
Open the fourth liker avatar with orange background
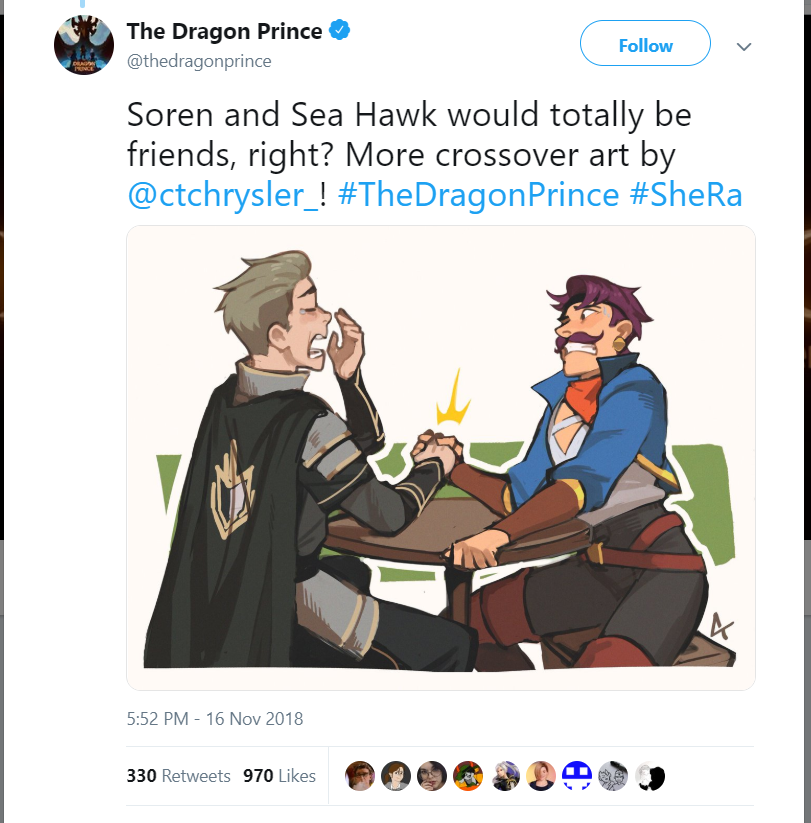[x=468, y=776]
